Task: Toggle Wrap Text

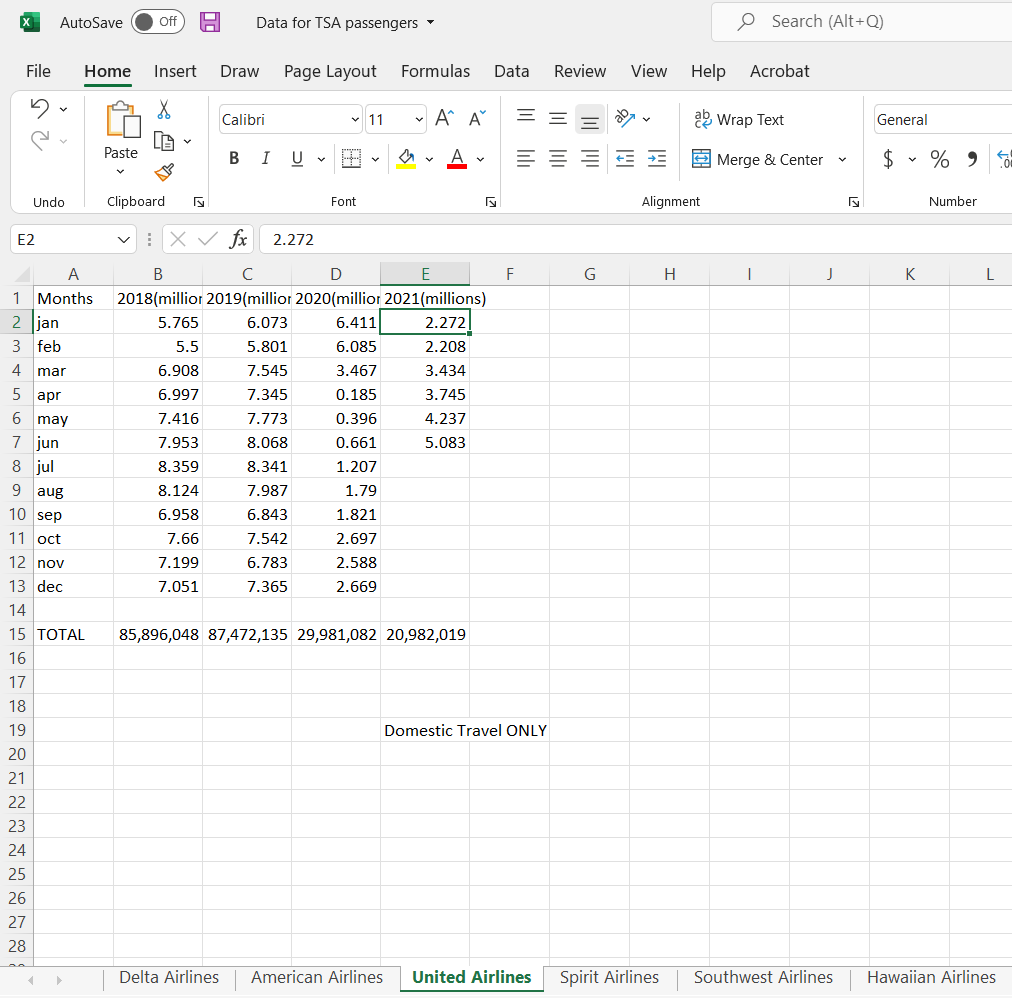Action: 739,119
